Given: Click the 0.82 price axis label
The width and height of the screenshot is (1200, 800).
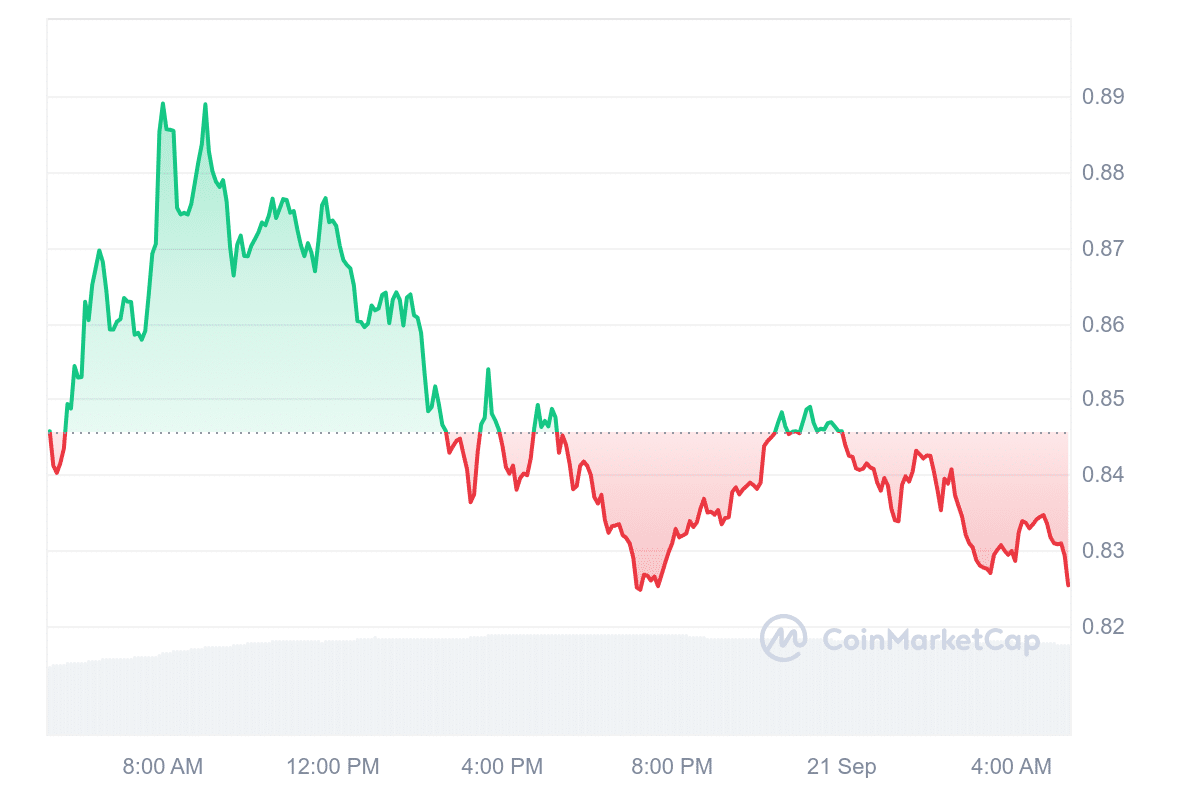Looking at the screenshot, I should coord(1103,627).
